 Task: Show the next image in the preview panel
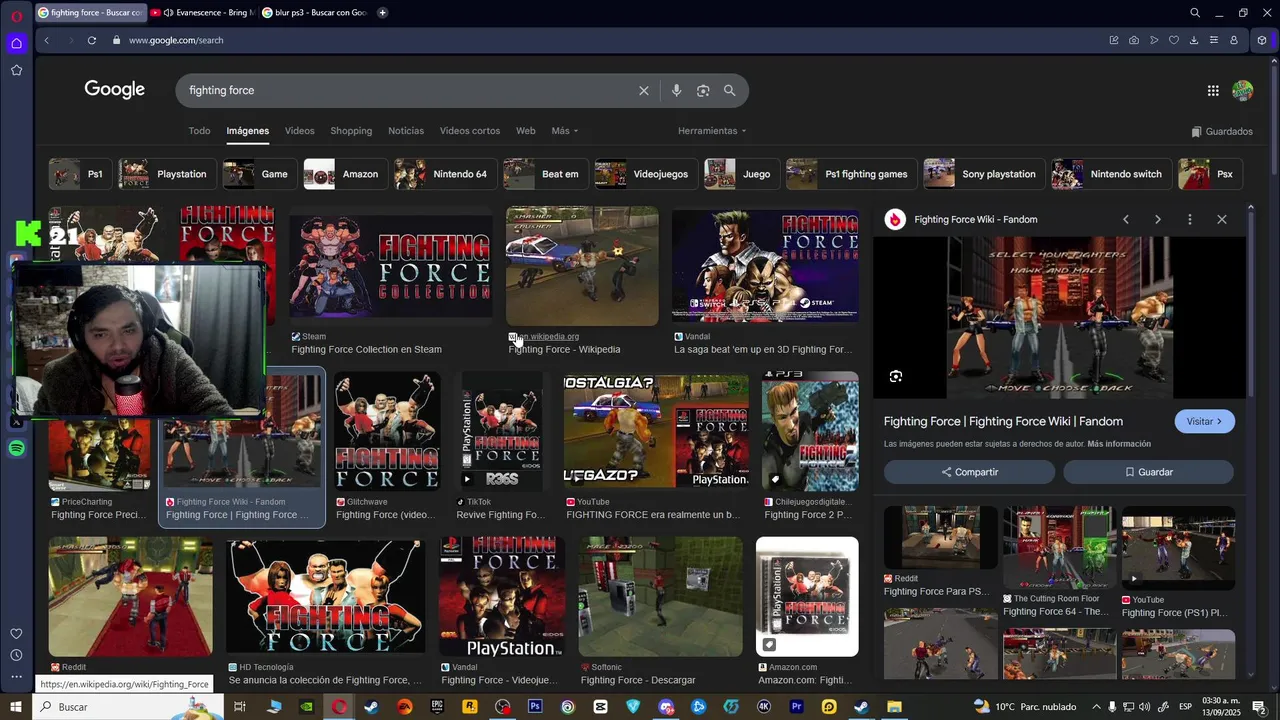click(1158, 219)
